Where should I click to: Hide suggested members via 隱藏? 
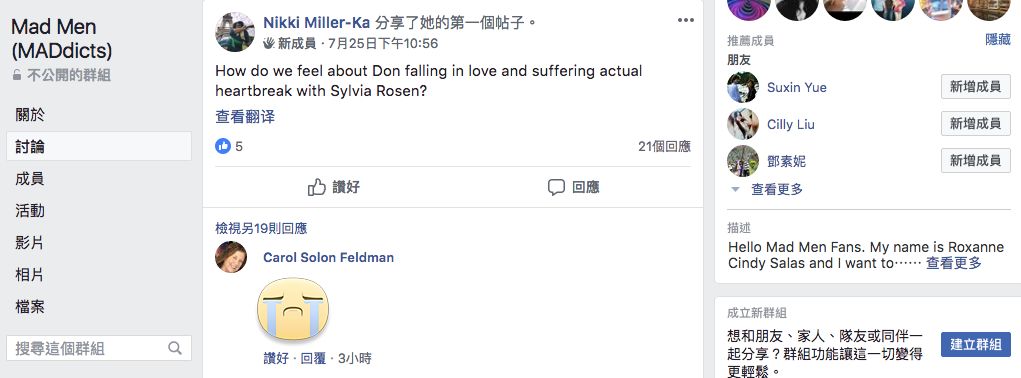tap(998, 40)
